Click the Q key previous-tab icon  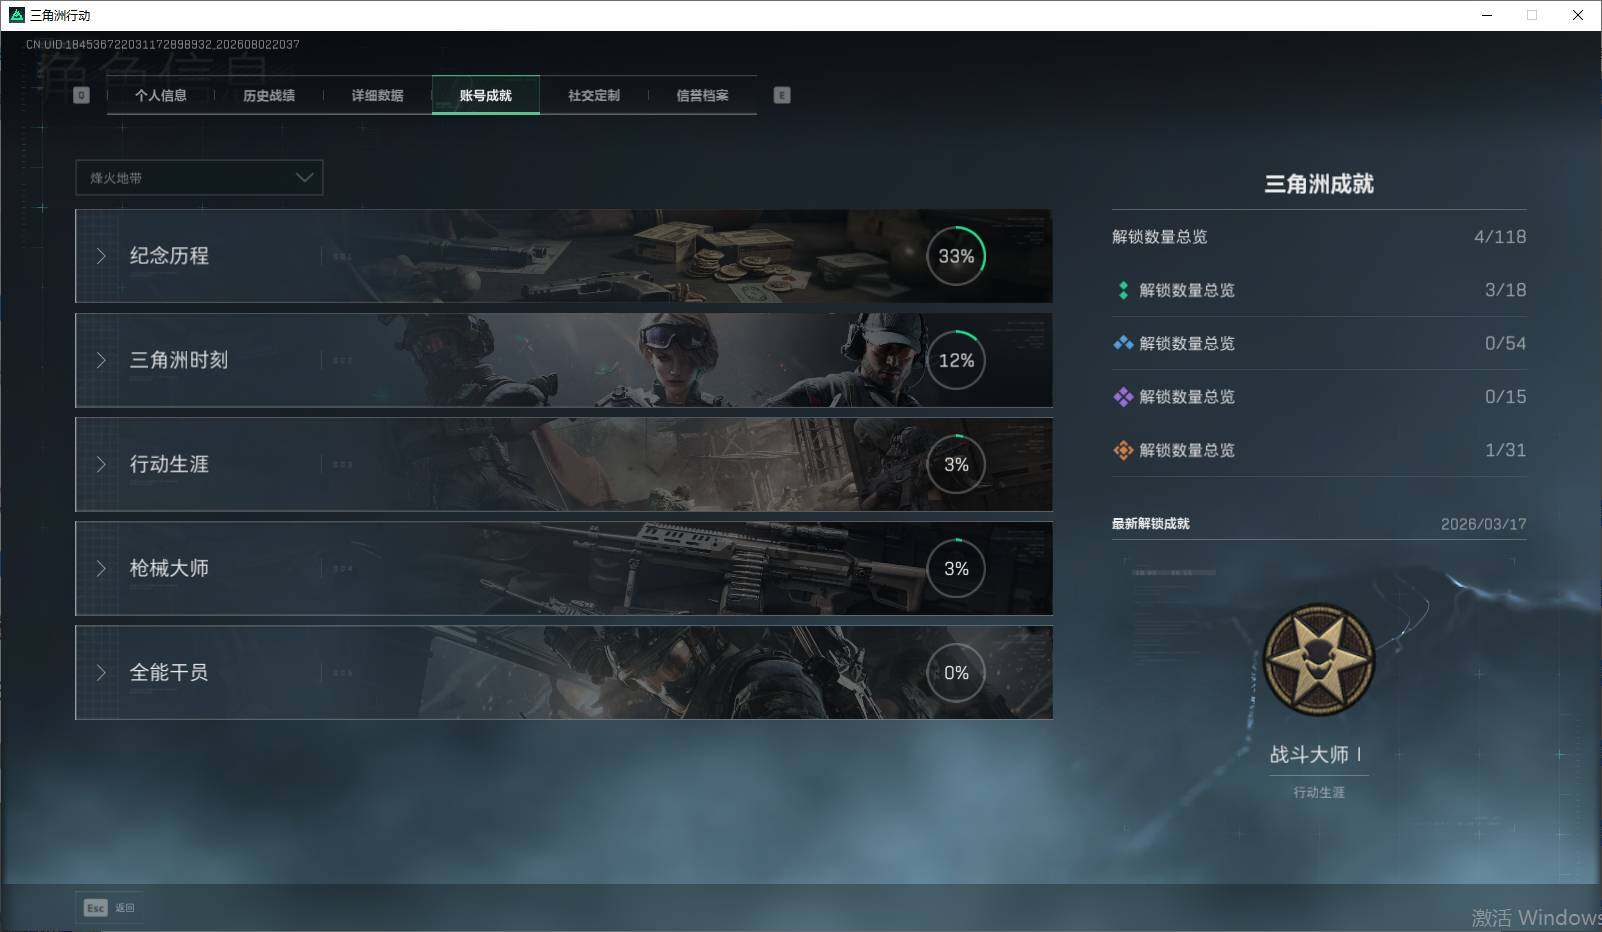(82, 95)
